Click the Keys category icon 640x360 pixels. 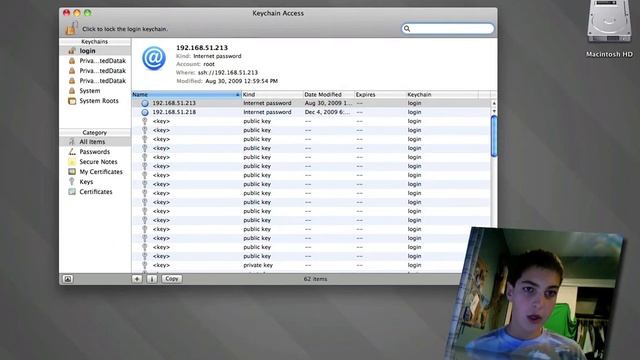[x=72, y=182]
